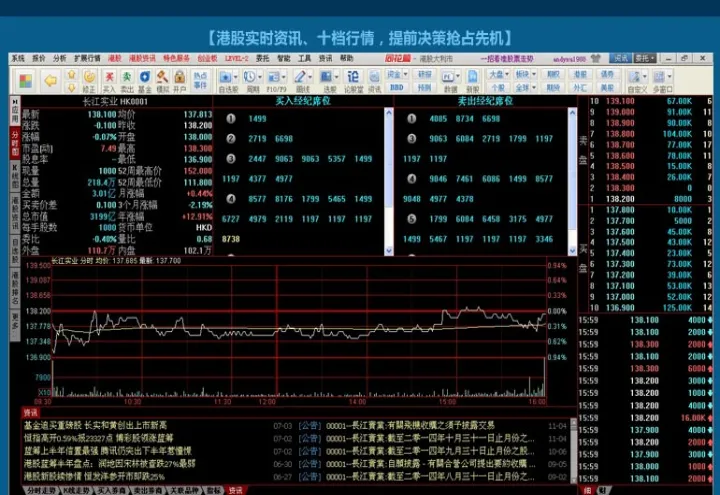Click the 预测 toolbar button
Image resolution: width=720 pixels, height=495 pixels.
tap(424, 87)
